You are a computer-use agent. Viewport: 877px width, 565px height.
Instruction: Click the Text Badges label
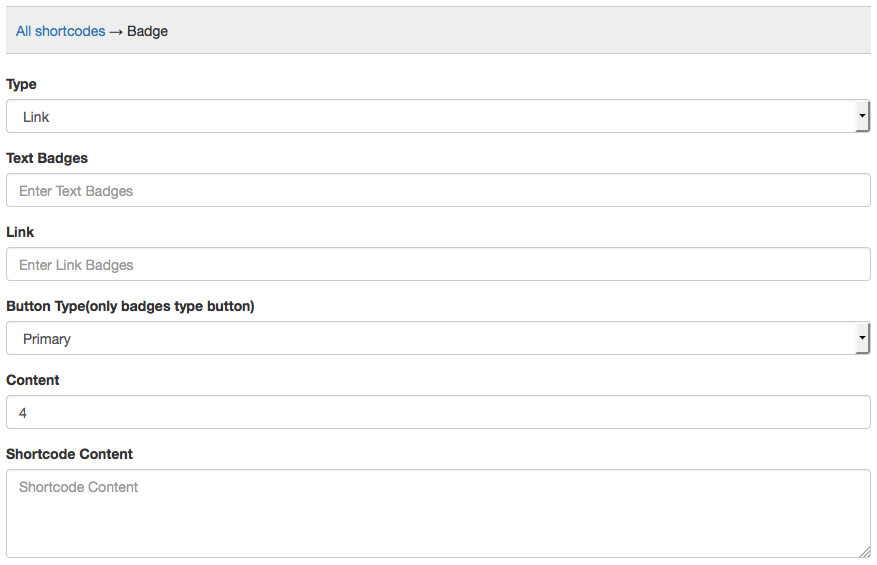[x=47, y=158]
